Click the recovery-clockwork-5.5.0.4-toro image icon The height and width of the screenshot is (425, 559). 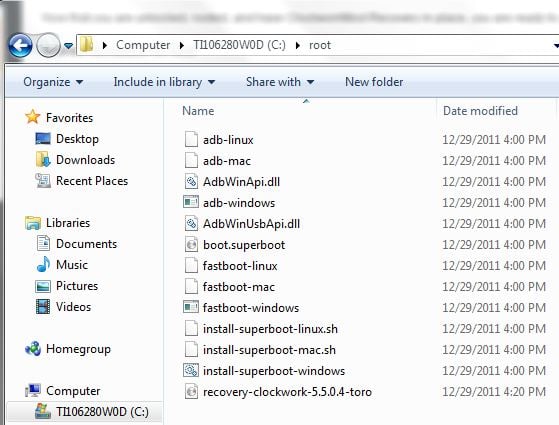coord(191,391)
